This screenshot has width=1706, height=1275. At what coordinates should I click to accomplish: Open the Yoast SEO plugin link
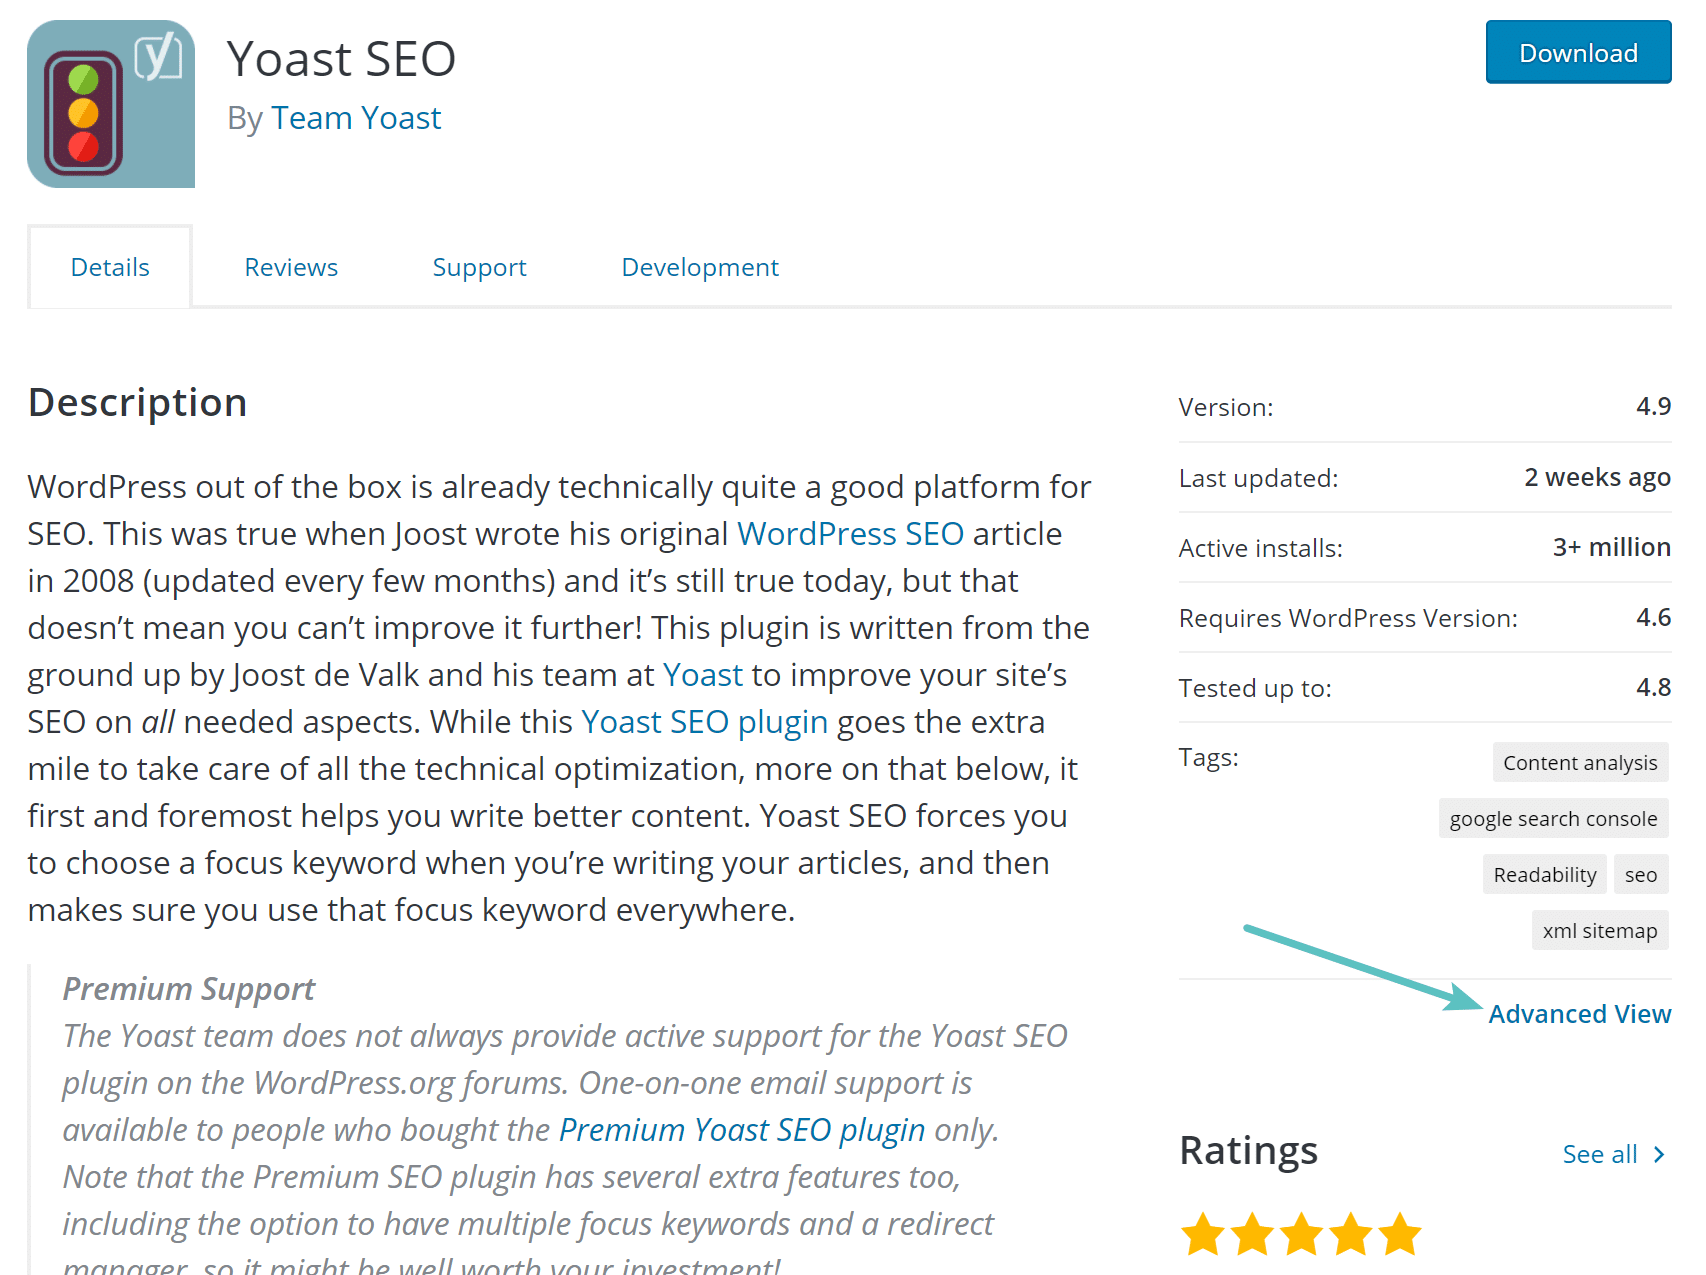click(x=703, y=721)
